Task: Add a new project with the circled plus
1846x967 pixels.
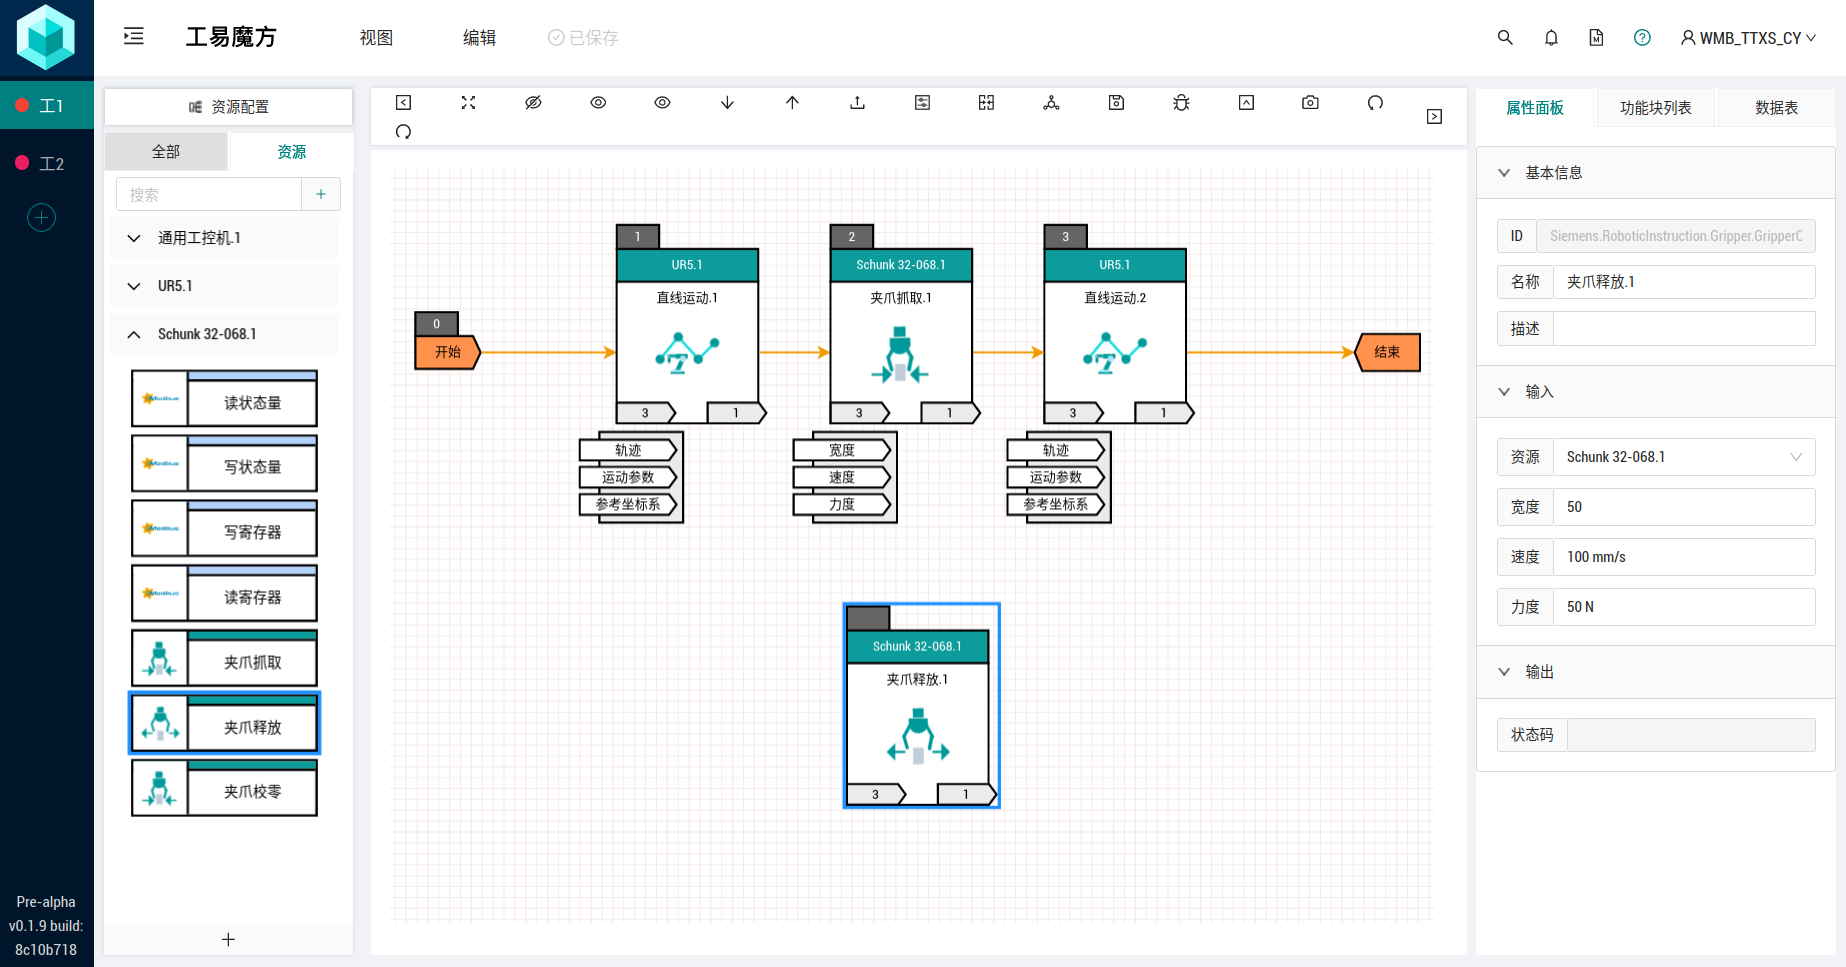Action: point(41,217)
